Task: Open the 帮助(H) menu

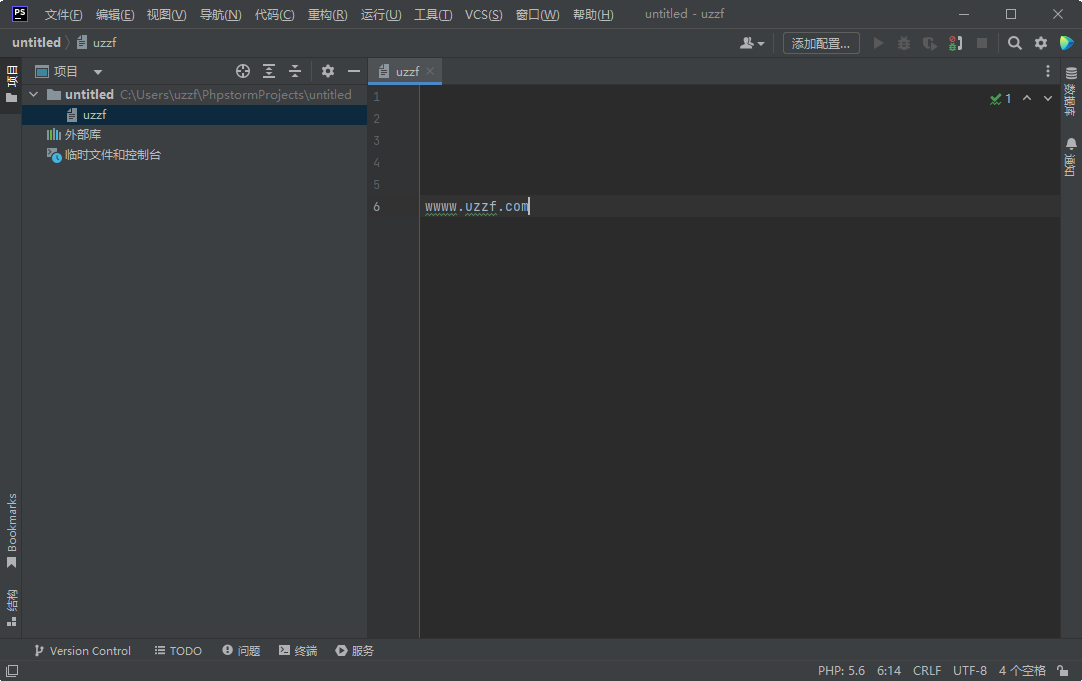Action: point(593,14)
